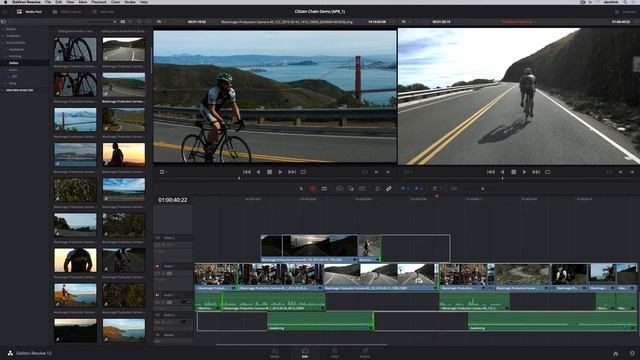
Task: Click the red playhead on timeline ruler
Action: pyautogui.click(x=437, y=196)
